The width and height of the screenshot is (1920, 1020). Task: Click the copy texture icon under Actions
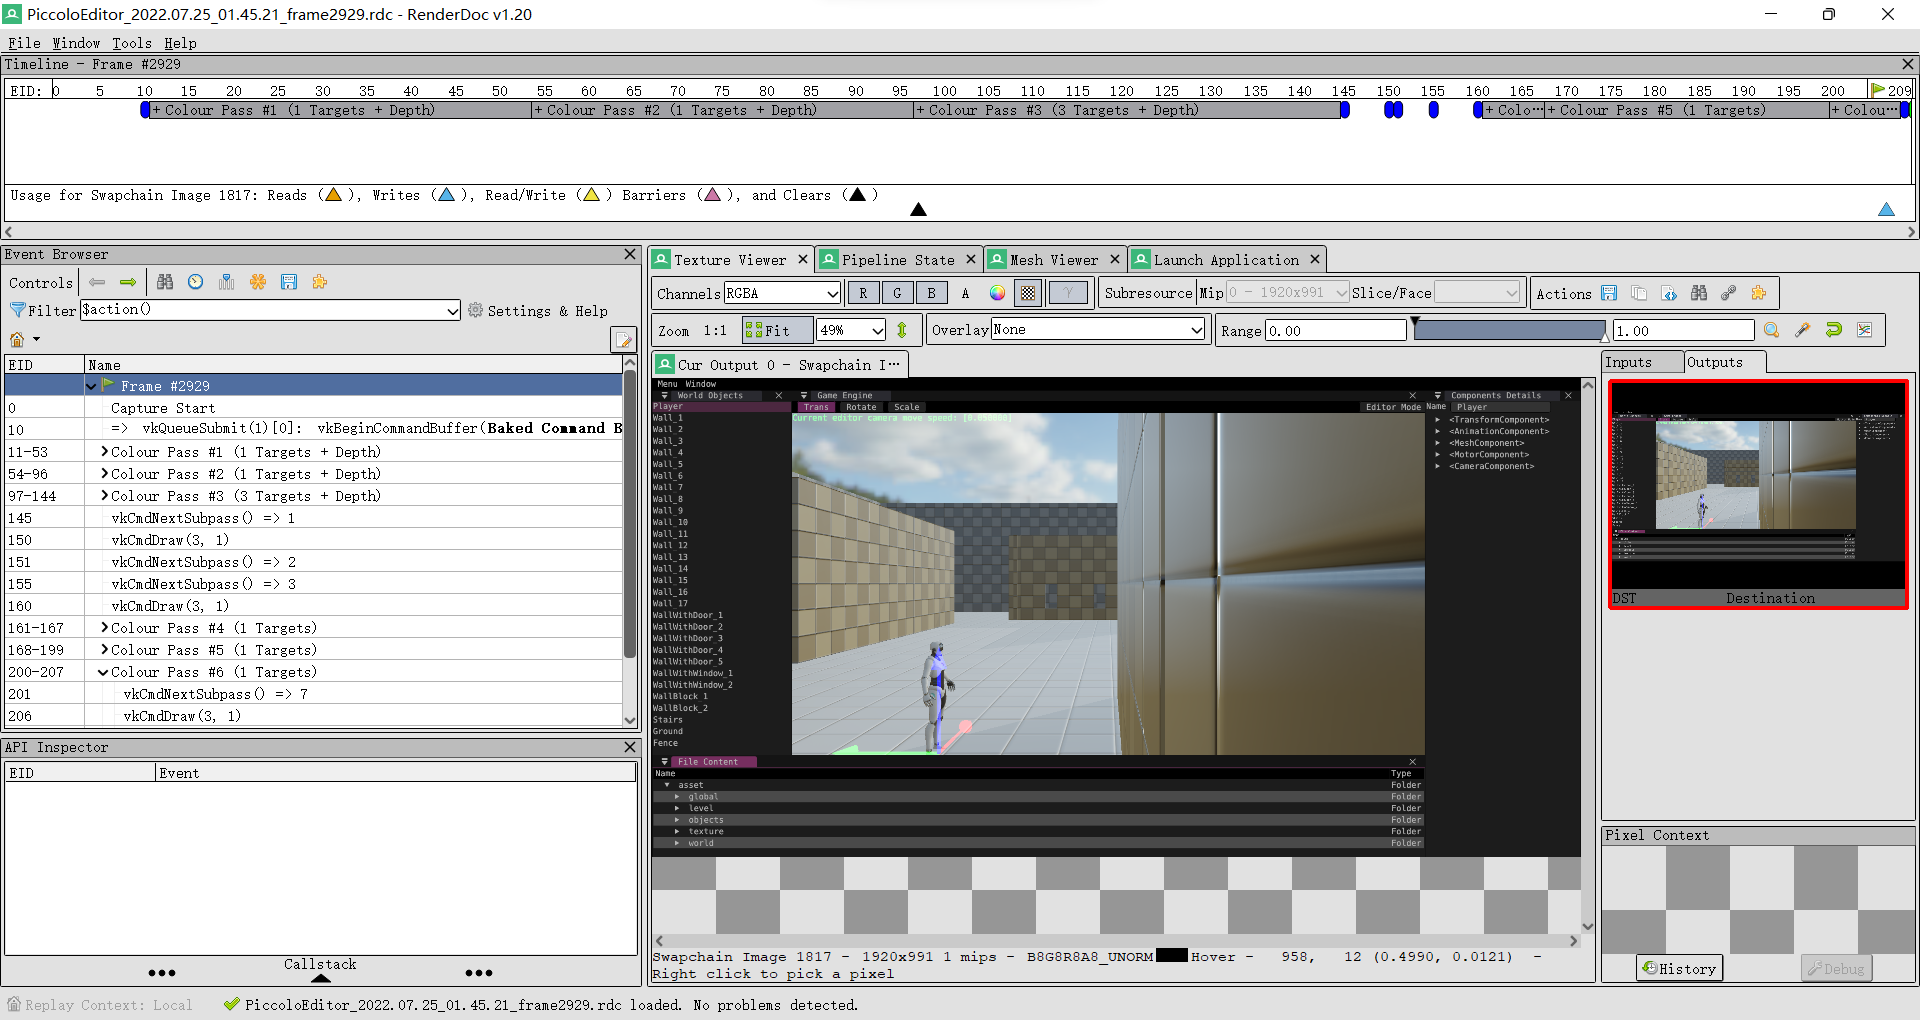(x=1639, y=293)
